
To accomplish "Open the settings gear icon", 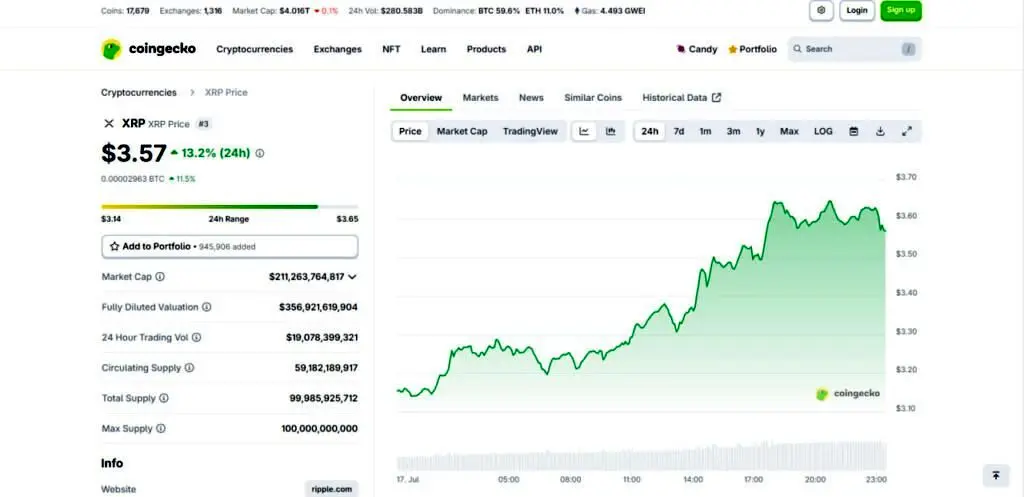I will (x=821, y=10).
